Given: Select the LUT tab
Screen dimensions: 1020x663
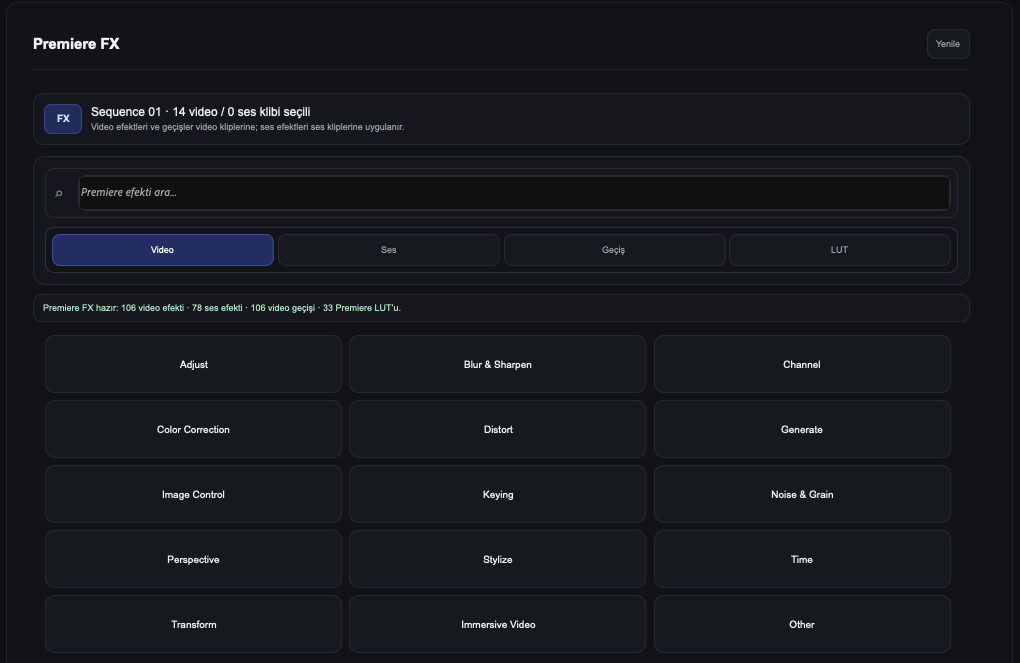Looking at the screenshot, I should point(840,250).
